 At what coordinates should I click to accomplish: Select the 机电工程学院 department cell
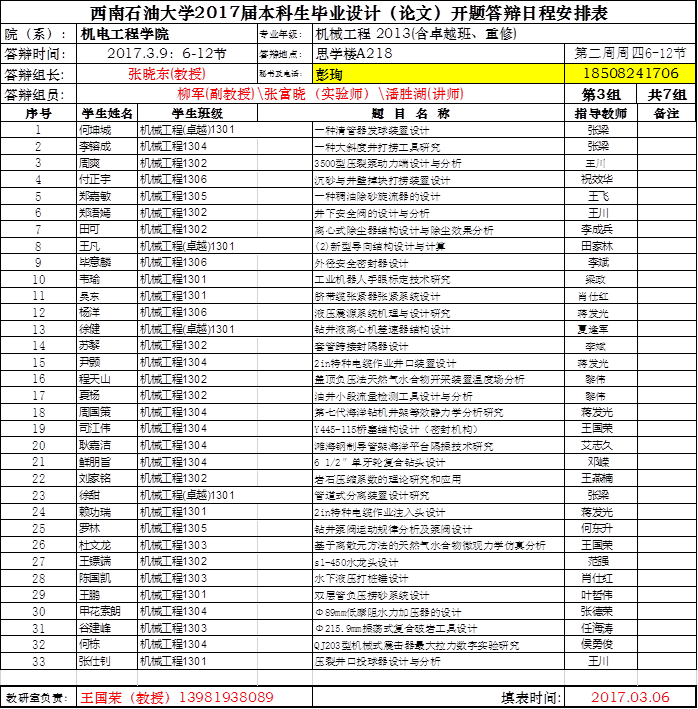tap(166, 33)
